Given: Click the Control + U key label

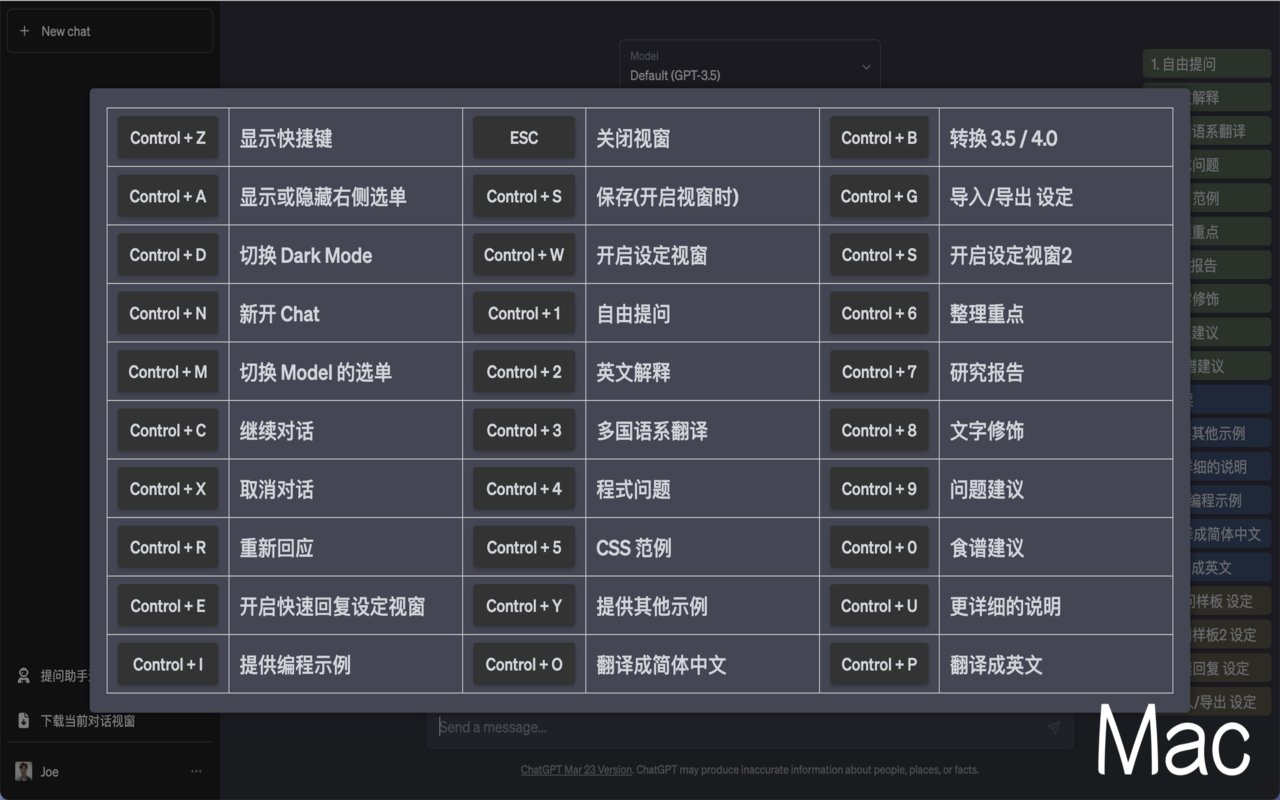Looking at the screenshot, I should (x=879, y=606).
